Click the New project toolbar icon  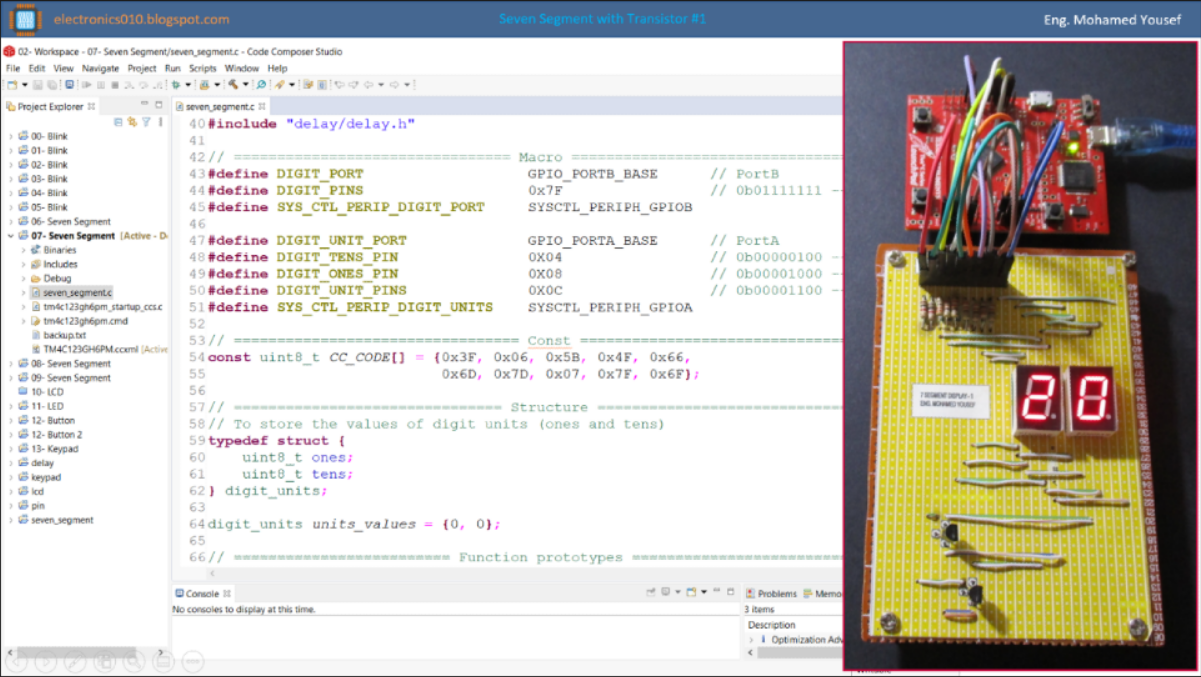12,85
